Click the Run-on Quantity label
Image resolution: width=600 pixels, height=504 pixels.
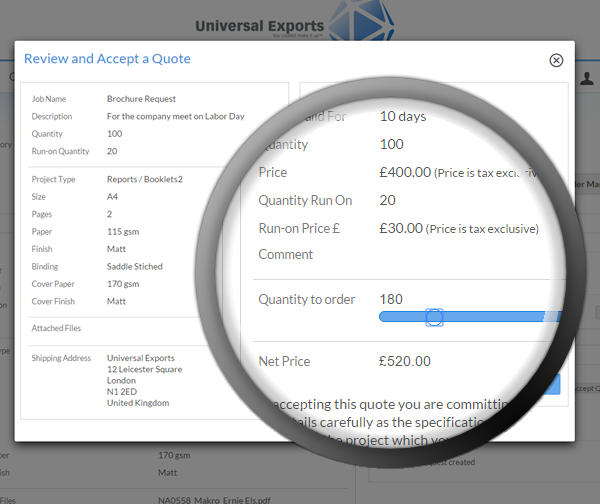tap(60, 151)
